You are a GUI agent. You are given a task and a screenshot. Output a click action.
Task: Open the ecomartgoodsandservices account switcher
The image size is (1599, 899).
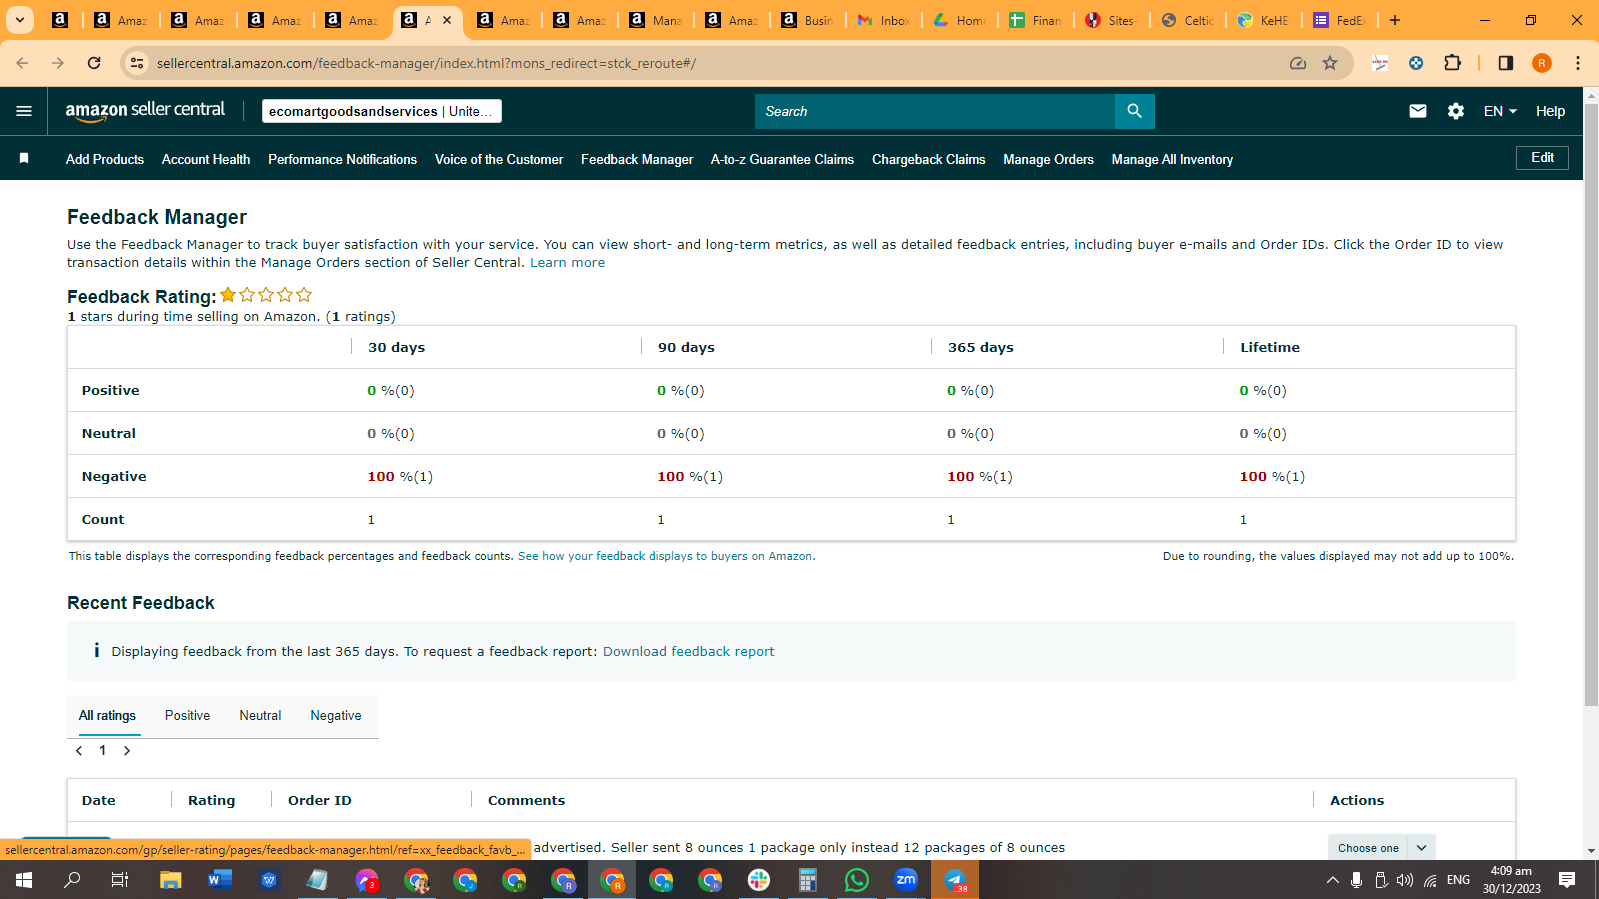coord(382,111)
